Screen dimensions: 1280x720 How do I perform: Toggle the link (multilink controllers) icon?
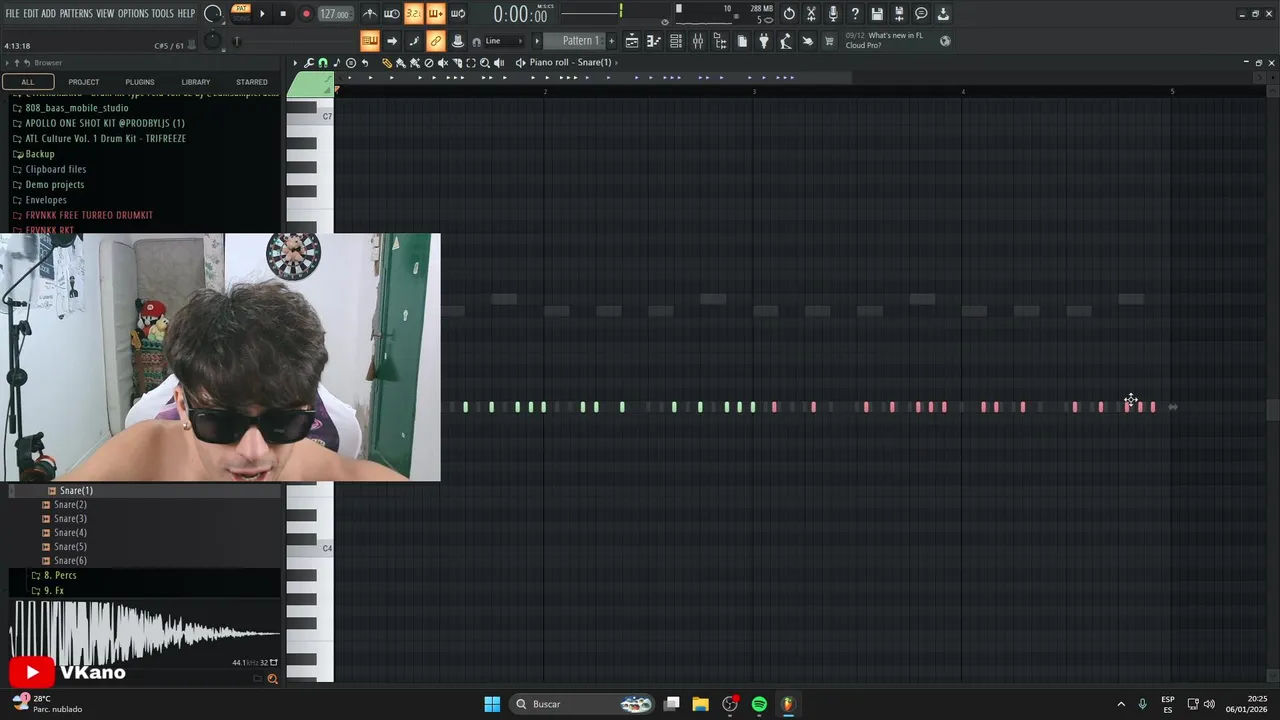436,41
